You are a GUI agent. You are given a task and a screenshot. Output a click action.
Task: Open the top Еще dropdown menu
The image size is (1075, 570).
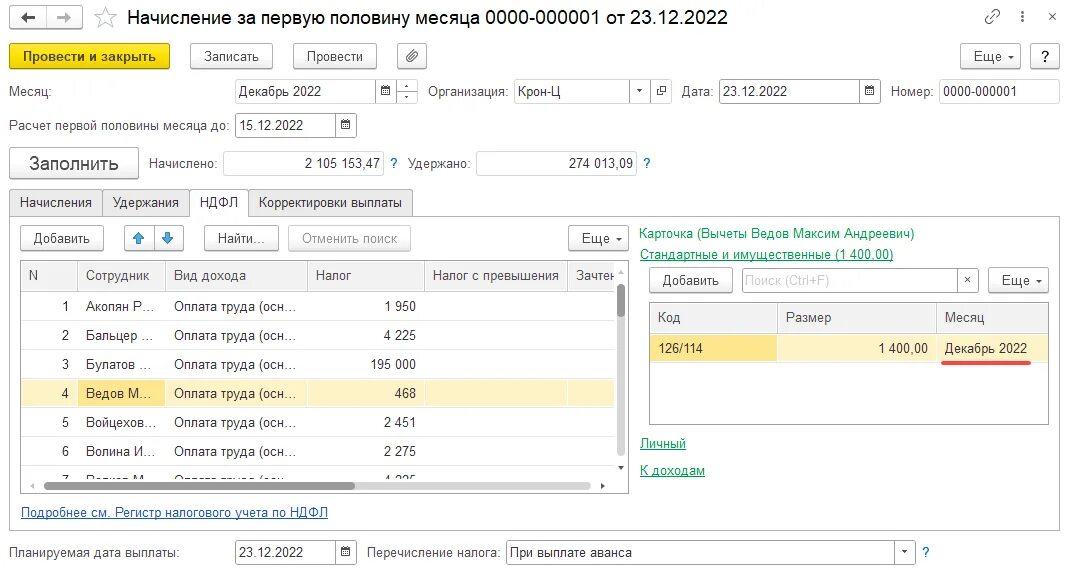(x=990, y=56)
